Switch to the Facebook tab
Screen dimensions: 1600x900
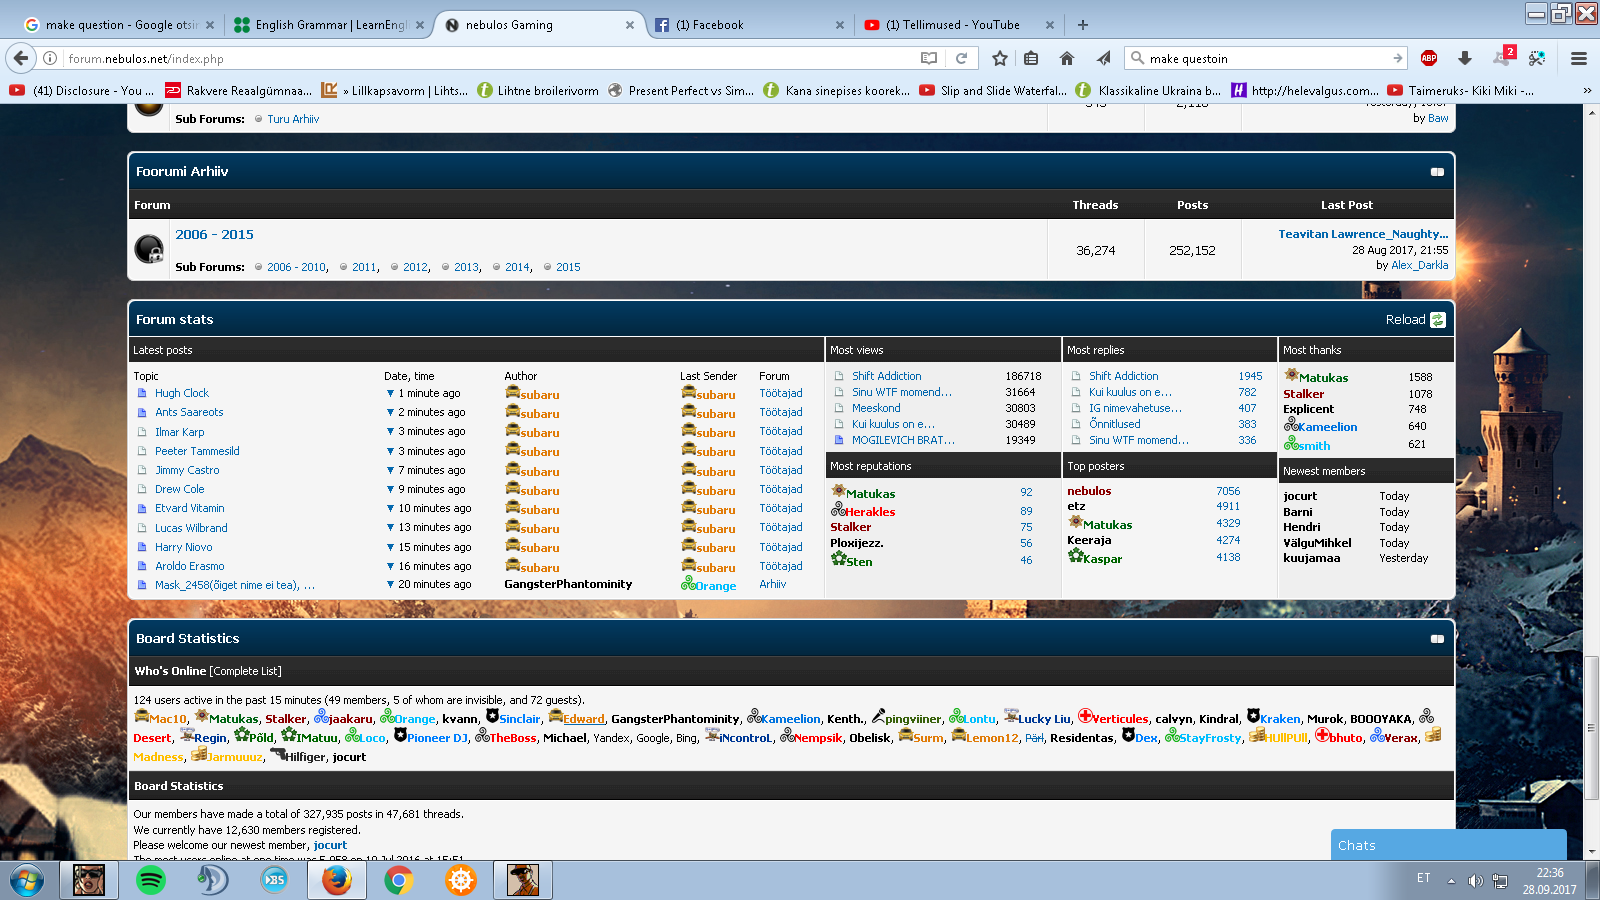coord(749,25)
